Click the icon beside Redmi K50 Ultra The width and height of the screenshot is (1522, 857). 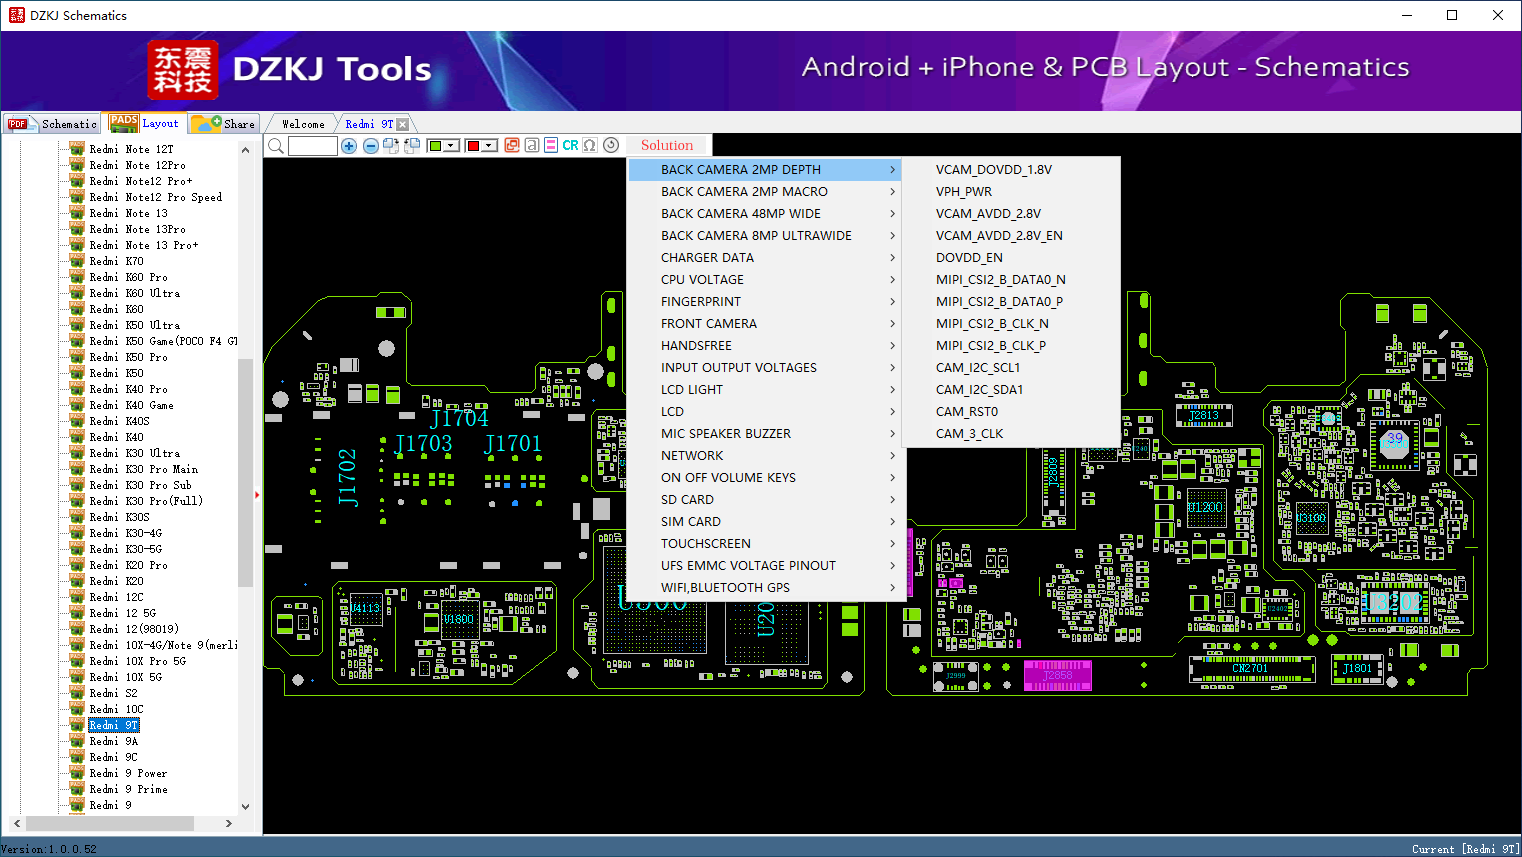(77, 325)
